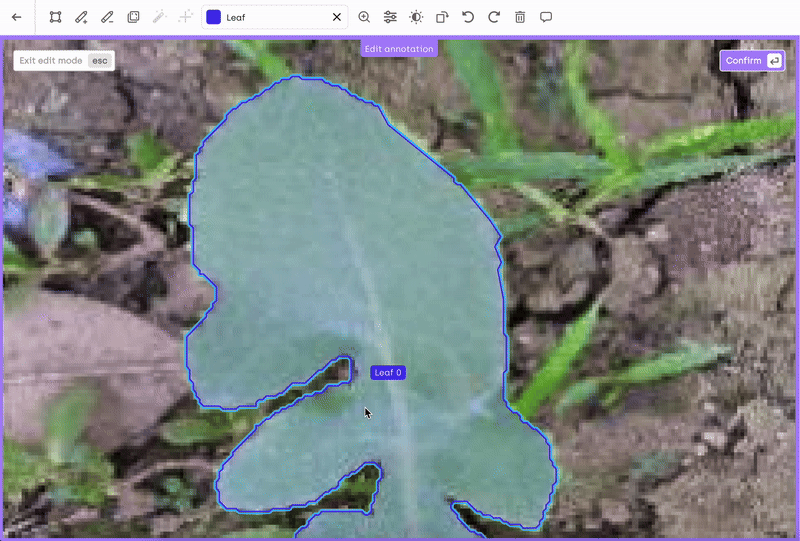Click the smart point sparkle tool
The height and width of the screenshot is (541, 800).
[x=185, y=17]
